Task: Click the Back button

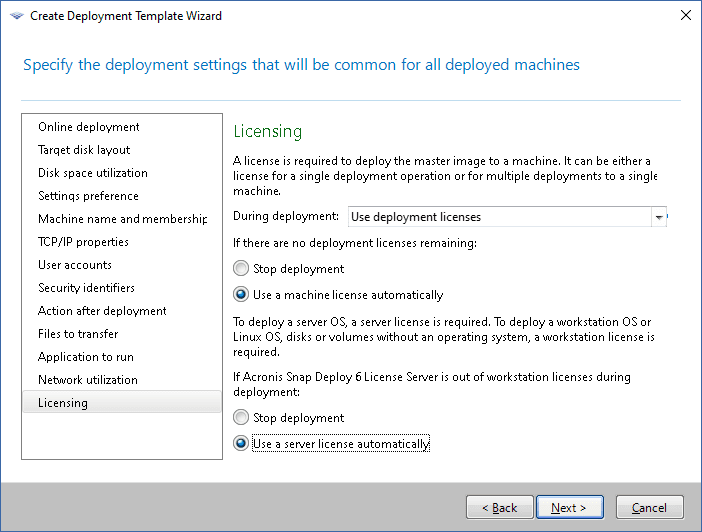Action: (499, 507)
